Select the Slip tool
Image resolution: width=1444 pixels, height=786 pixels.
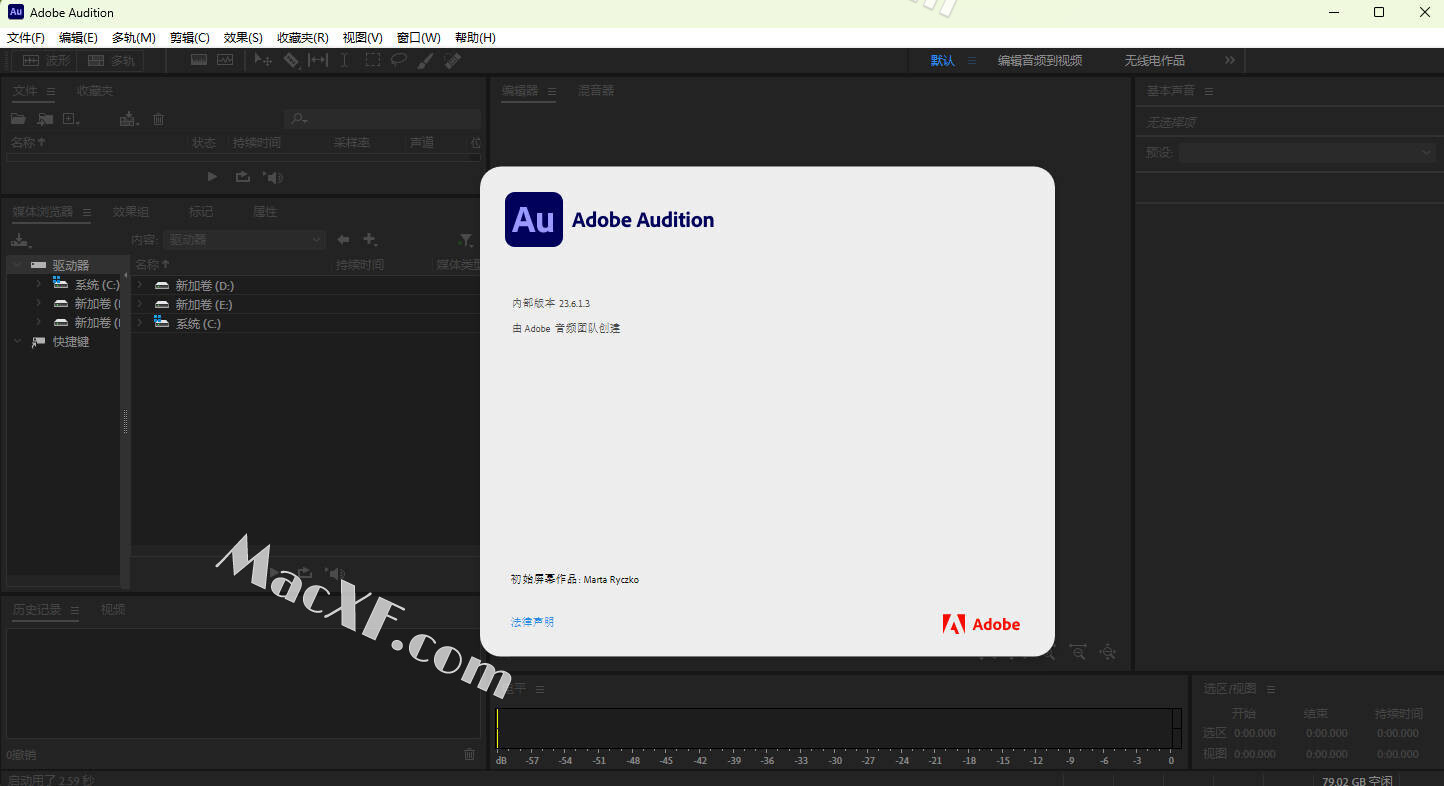point(318,60)
